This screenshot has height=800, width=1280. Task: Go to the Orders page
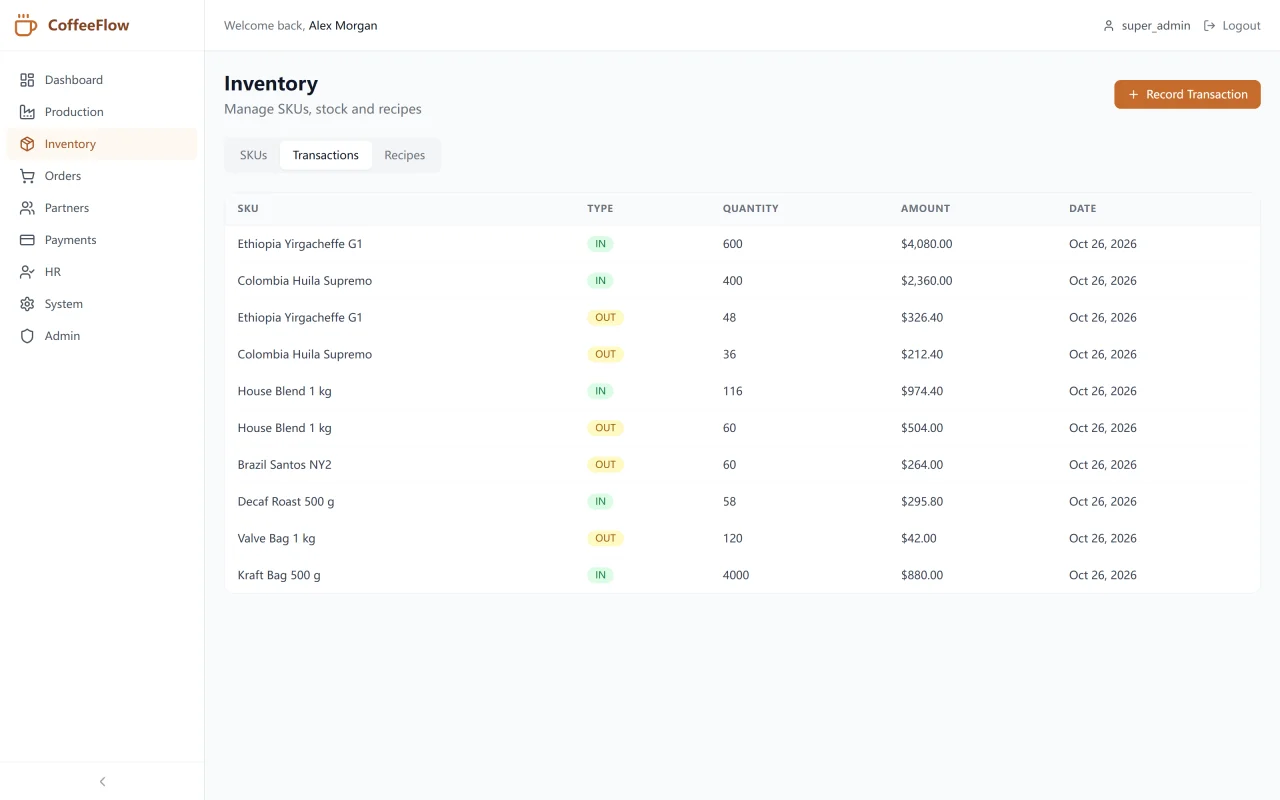point(102,176)
